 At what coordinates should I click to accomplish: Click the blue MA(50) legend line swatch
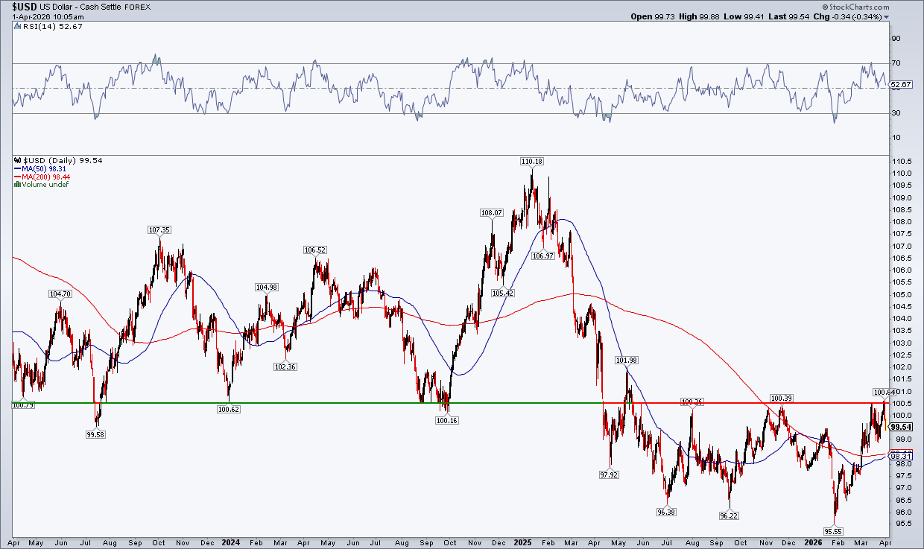pos(18,169)
